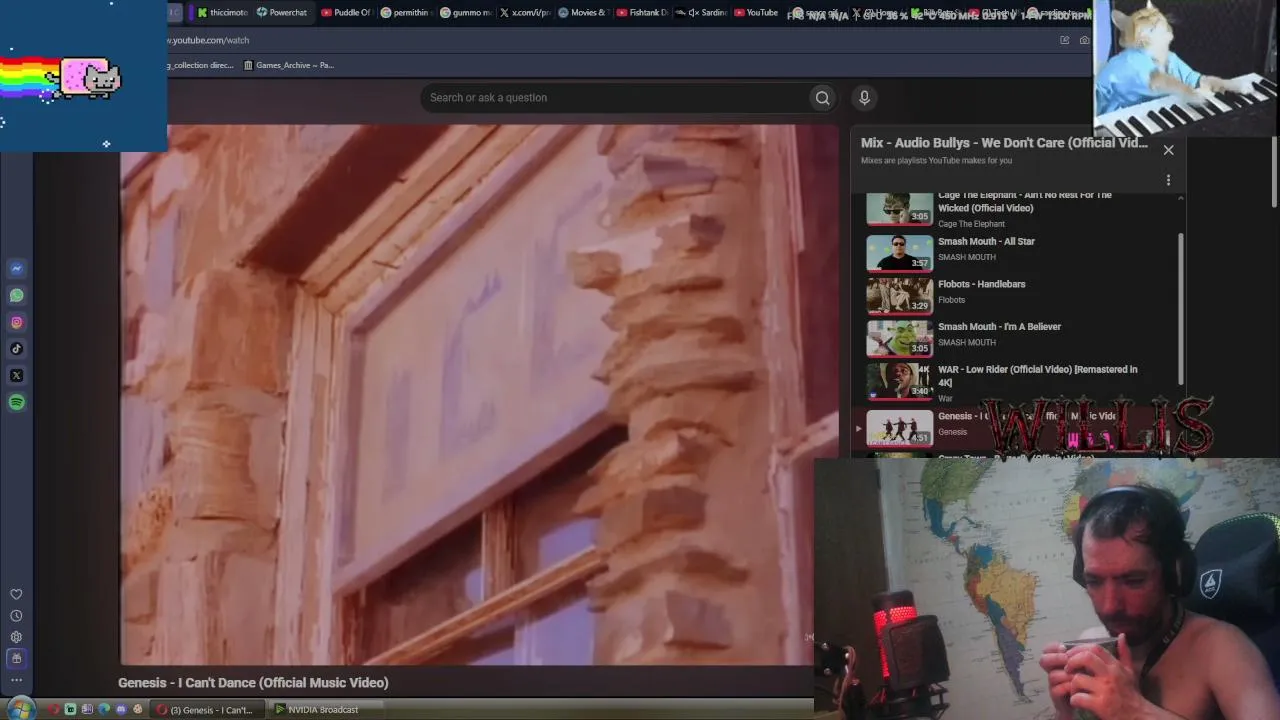Switch to the permithin browser tab
The height and width of the screenshot is (720, 1280).
[x=405, y=13]
